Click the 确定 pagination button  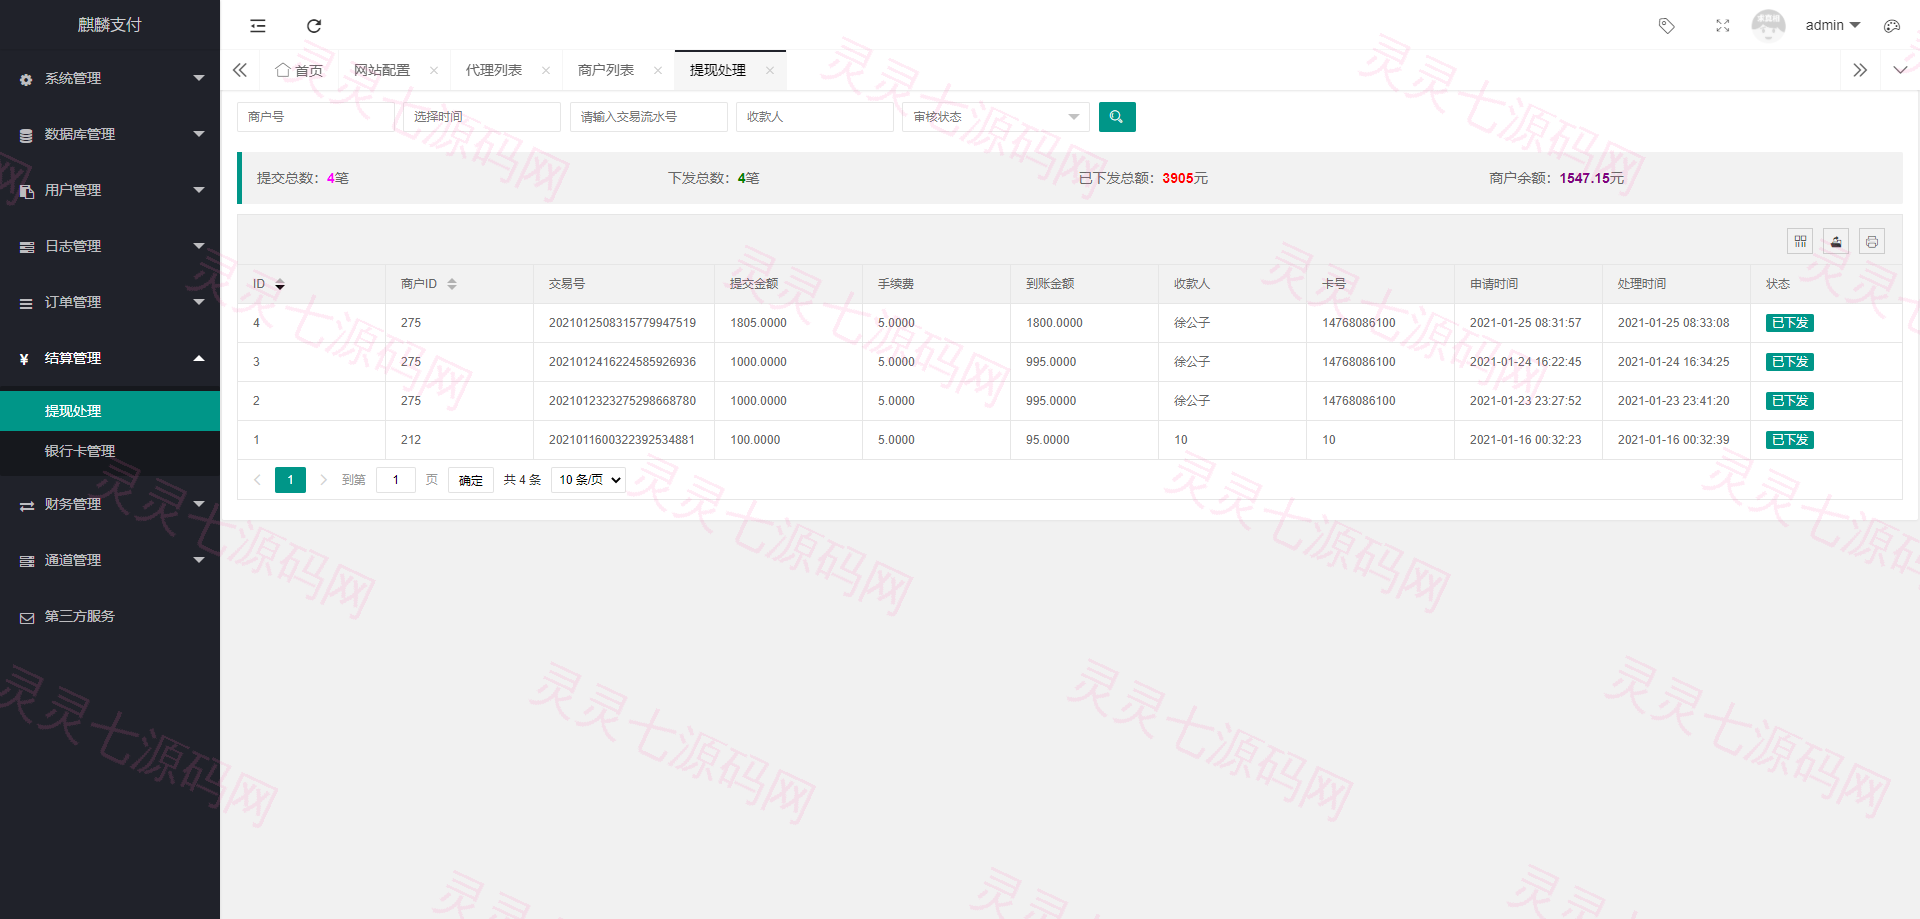coord(471,480)
